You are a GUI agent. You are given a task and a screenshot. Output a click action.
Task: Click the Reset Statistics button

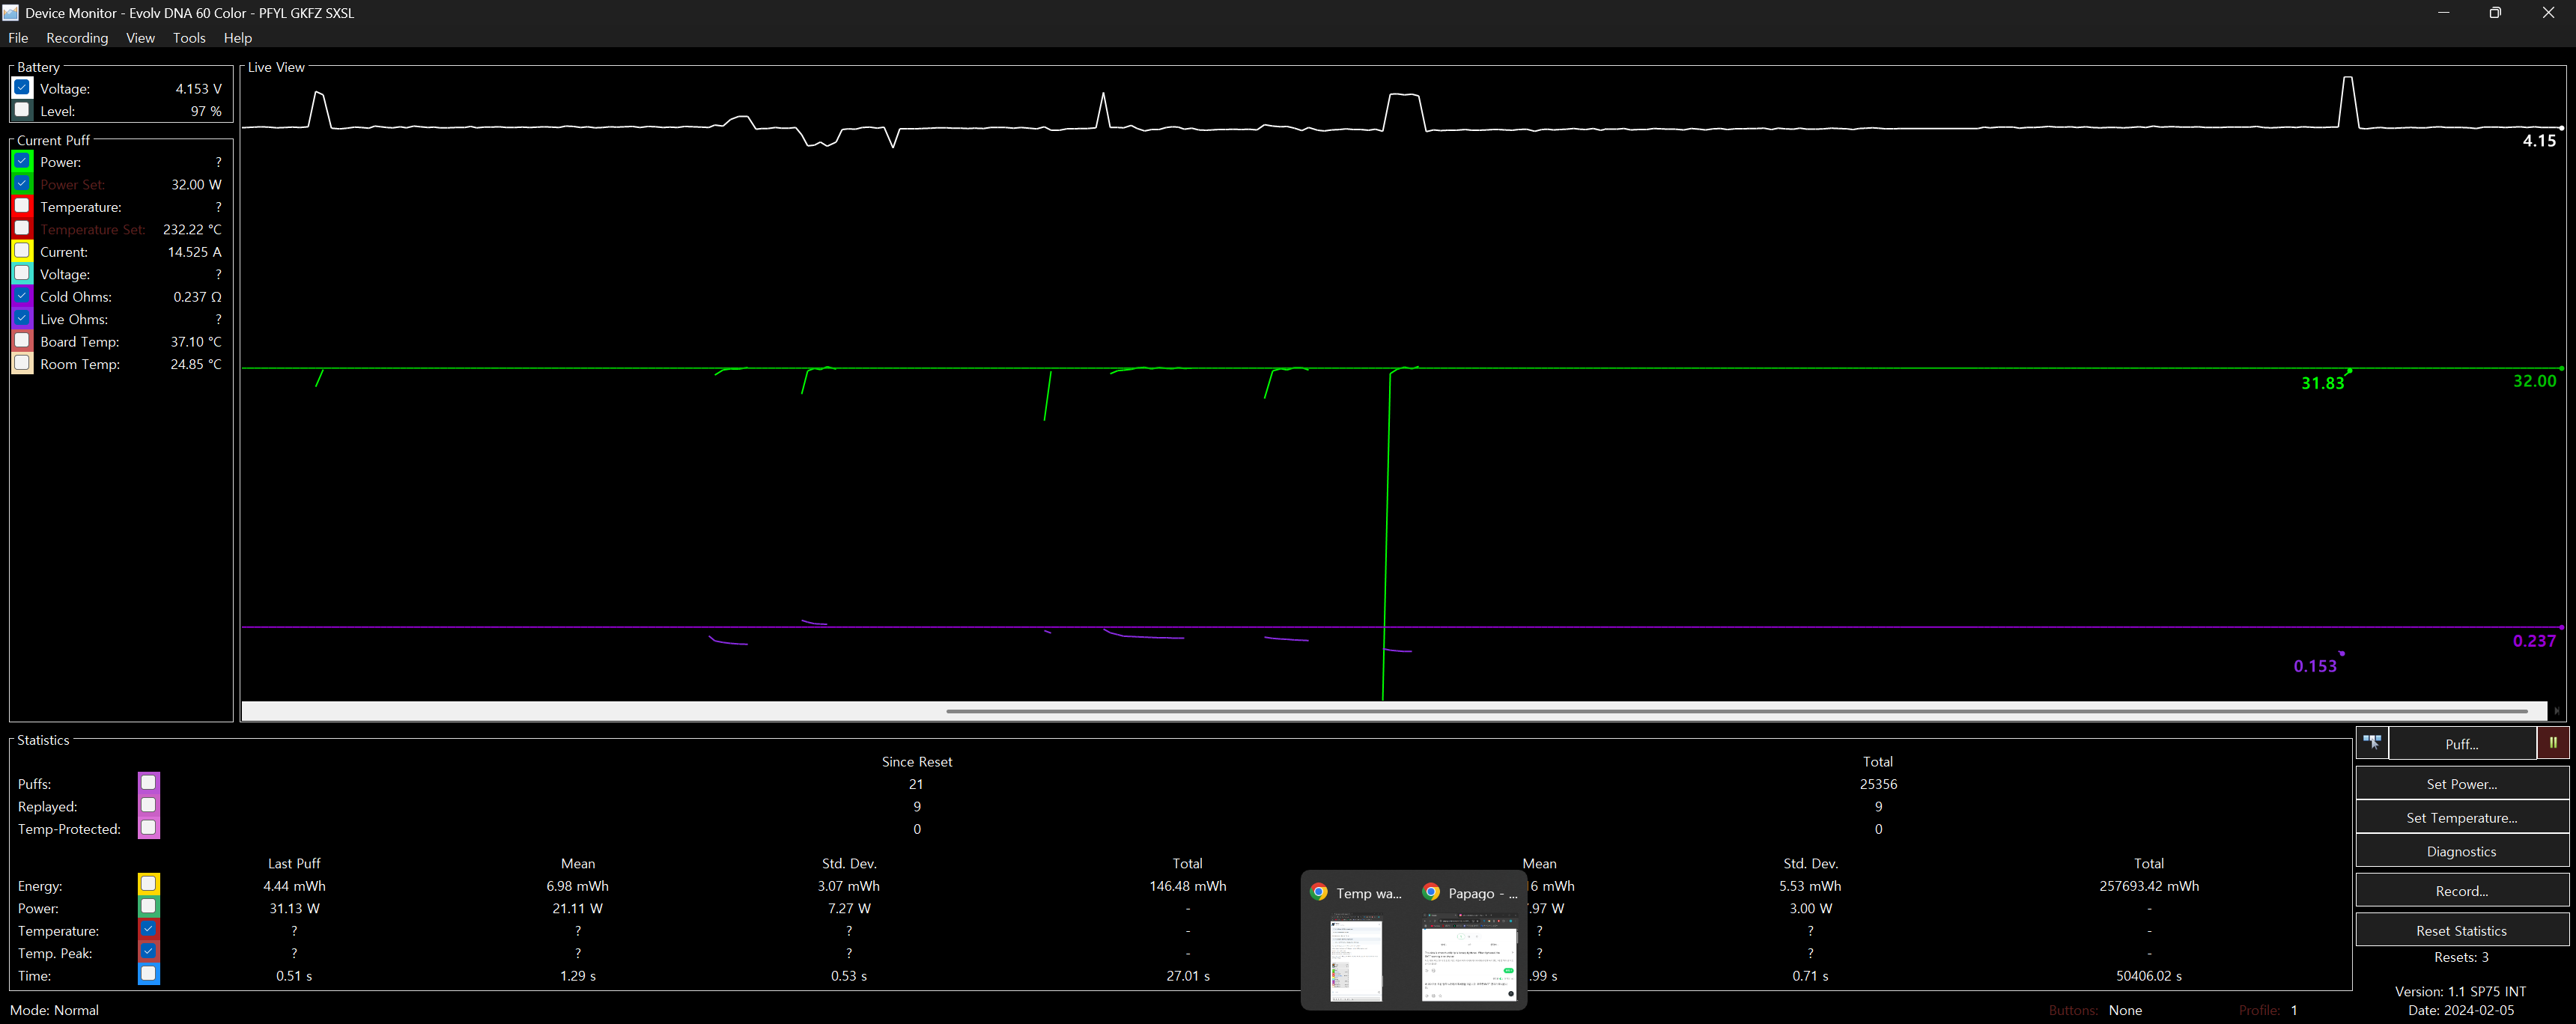(2461, 930)
